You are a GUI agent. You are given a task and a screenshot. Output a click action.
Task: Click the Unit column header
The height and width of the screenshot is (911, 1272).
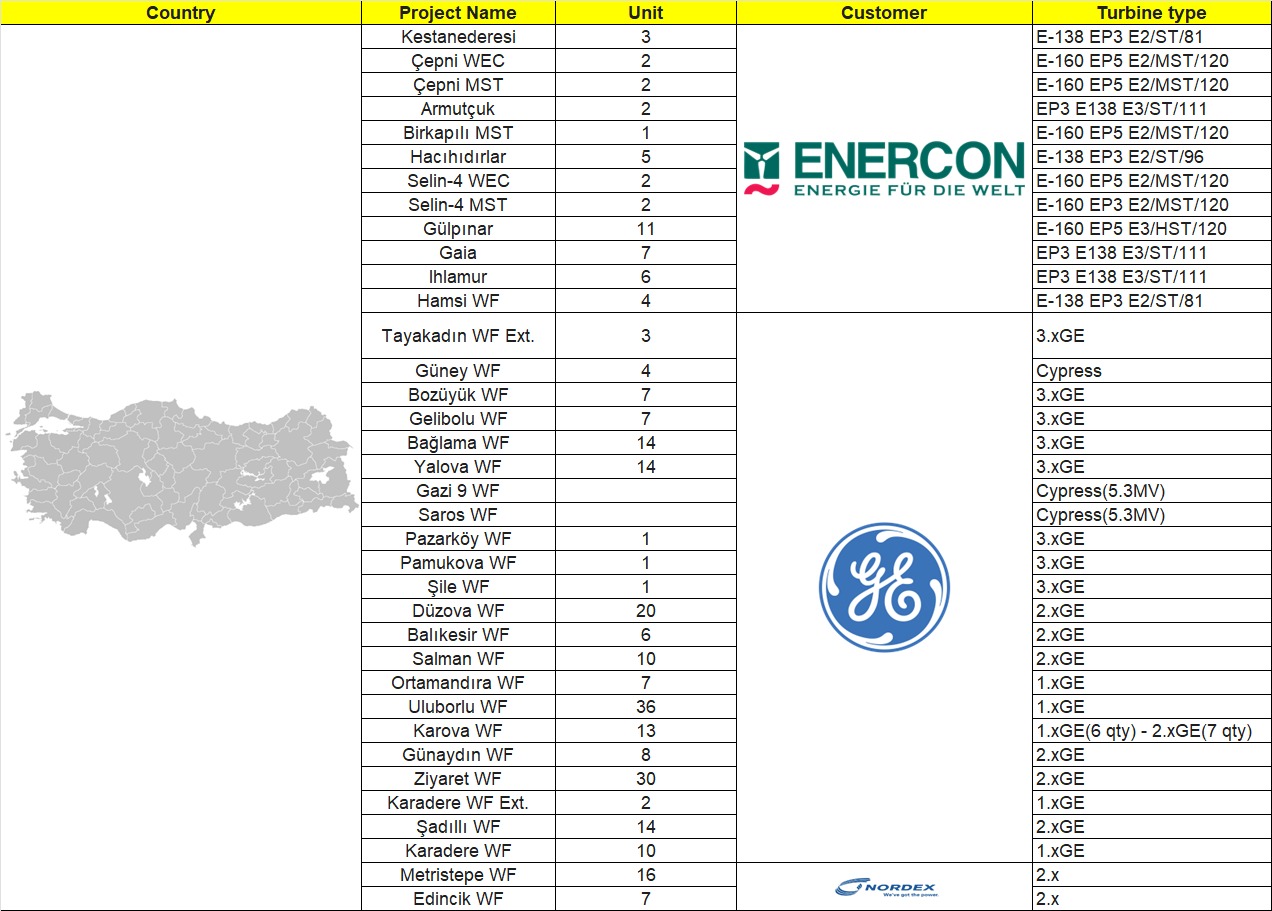click(646, 13)
